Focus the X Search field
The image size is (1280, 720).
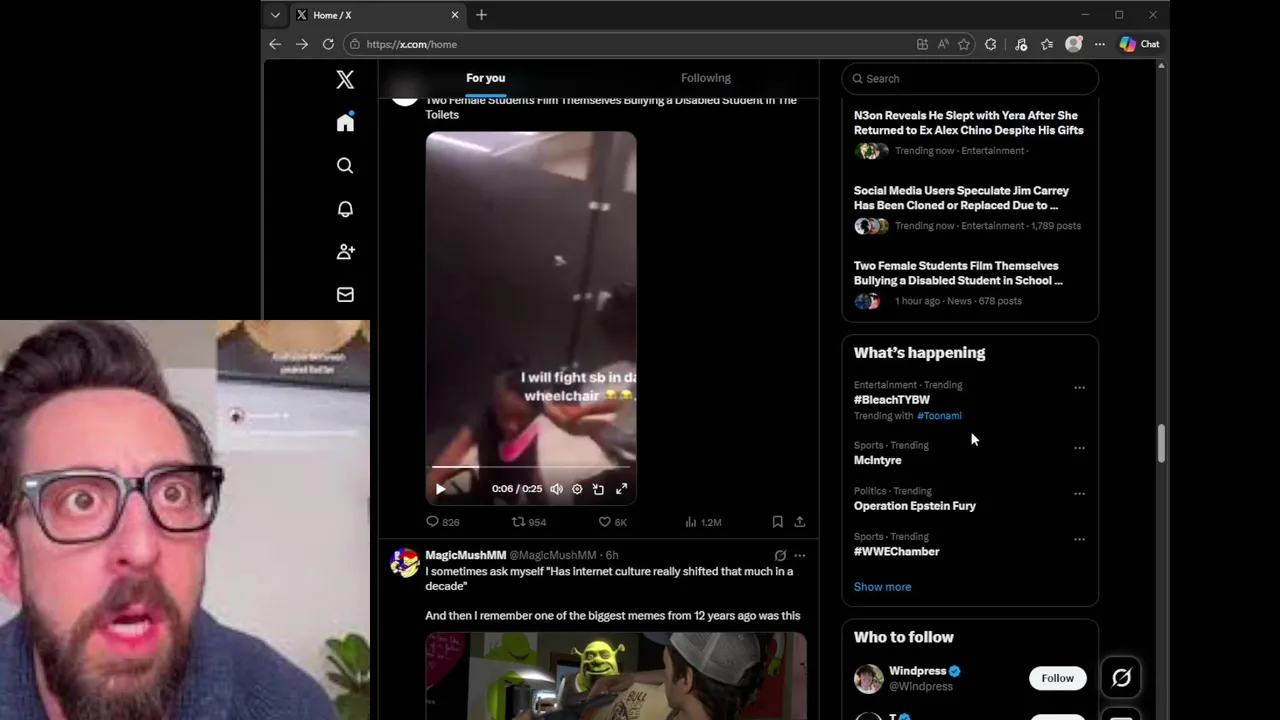coord(970,79)
